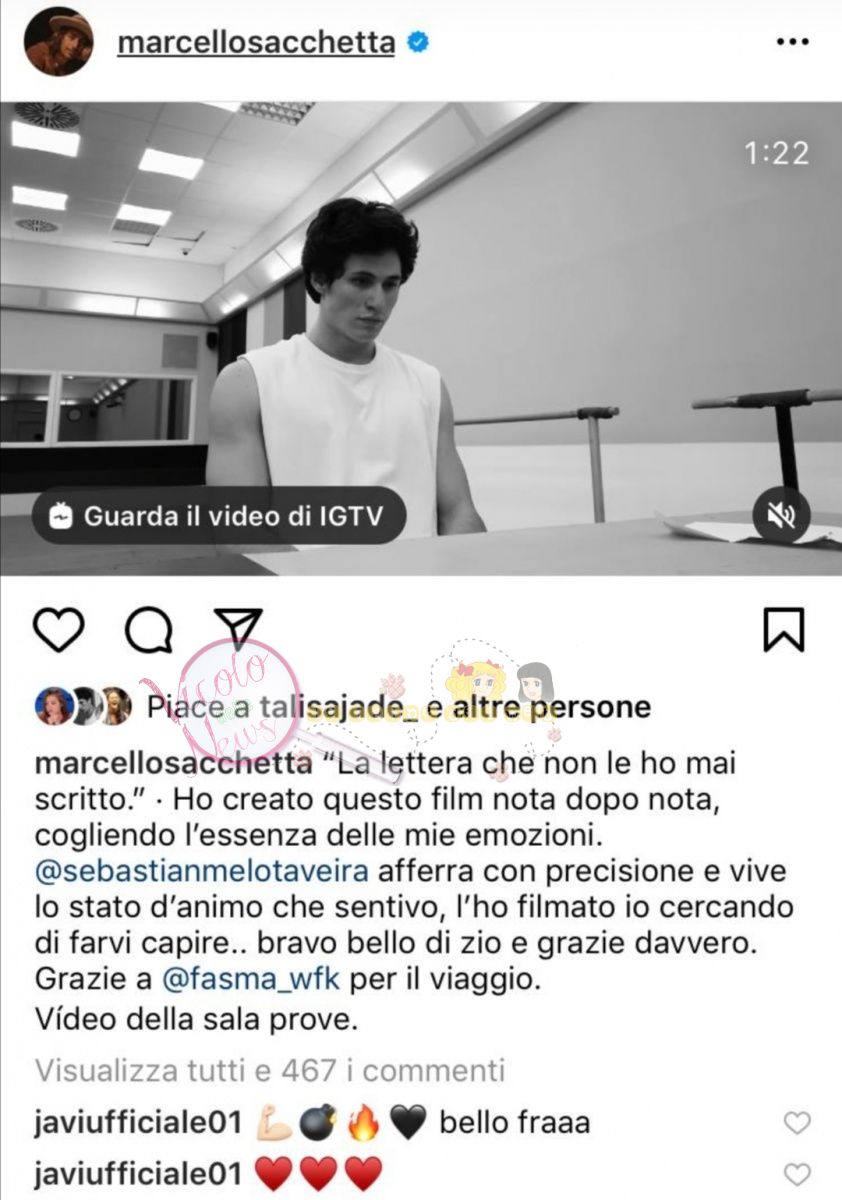This screenshot has width=842, height=1200.
Task: Open the marcellosacchetta username in the caption
Action: (x=173, y=764)
